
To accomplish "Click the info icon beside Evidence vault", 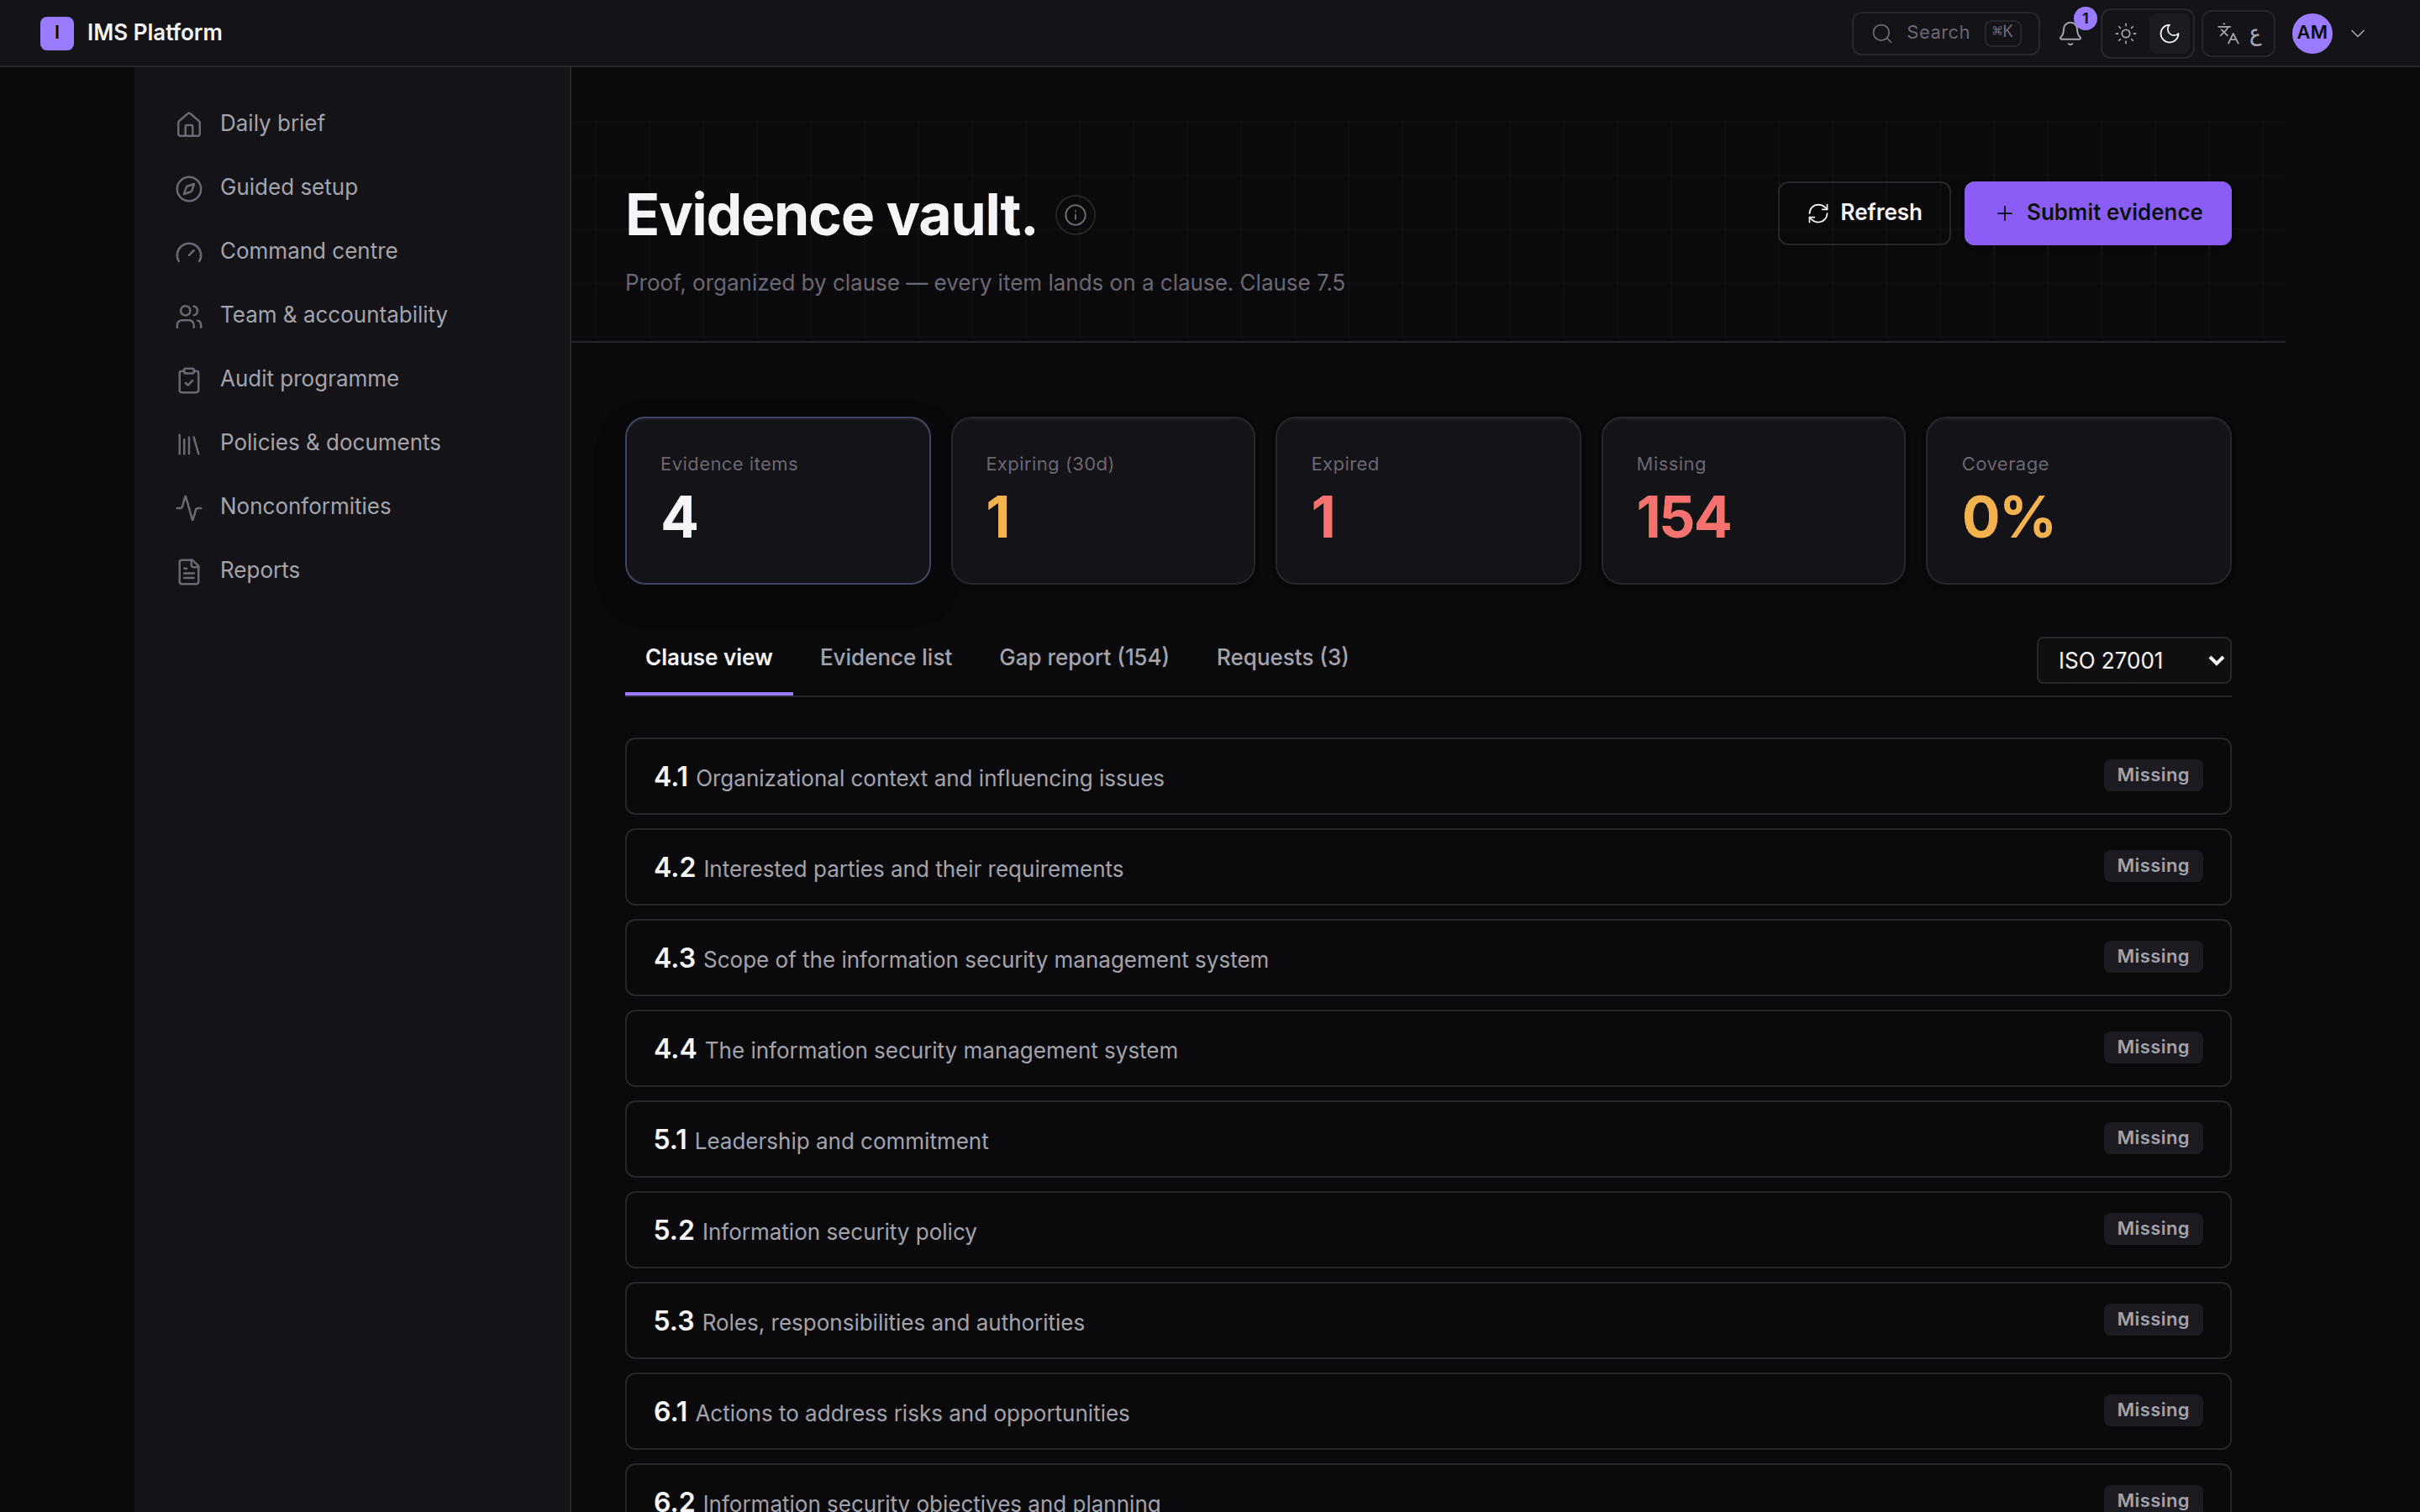I will pos(1075,215).
